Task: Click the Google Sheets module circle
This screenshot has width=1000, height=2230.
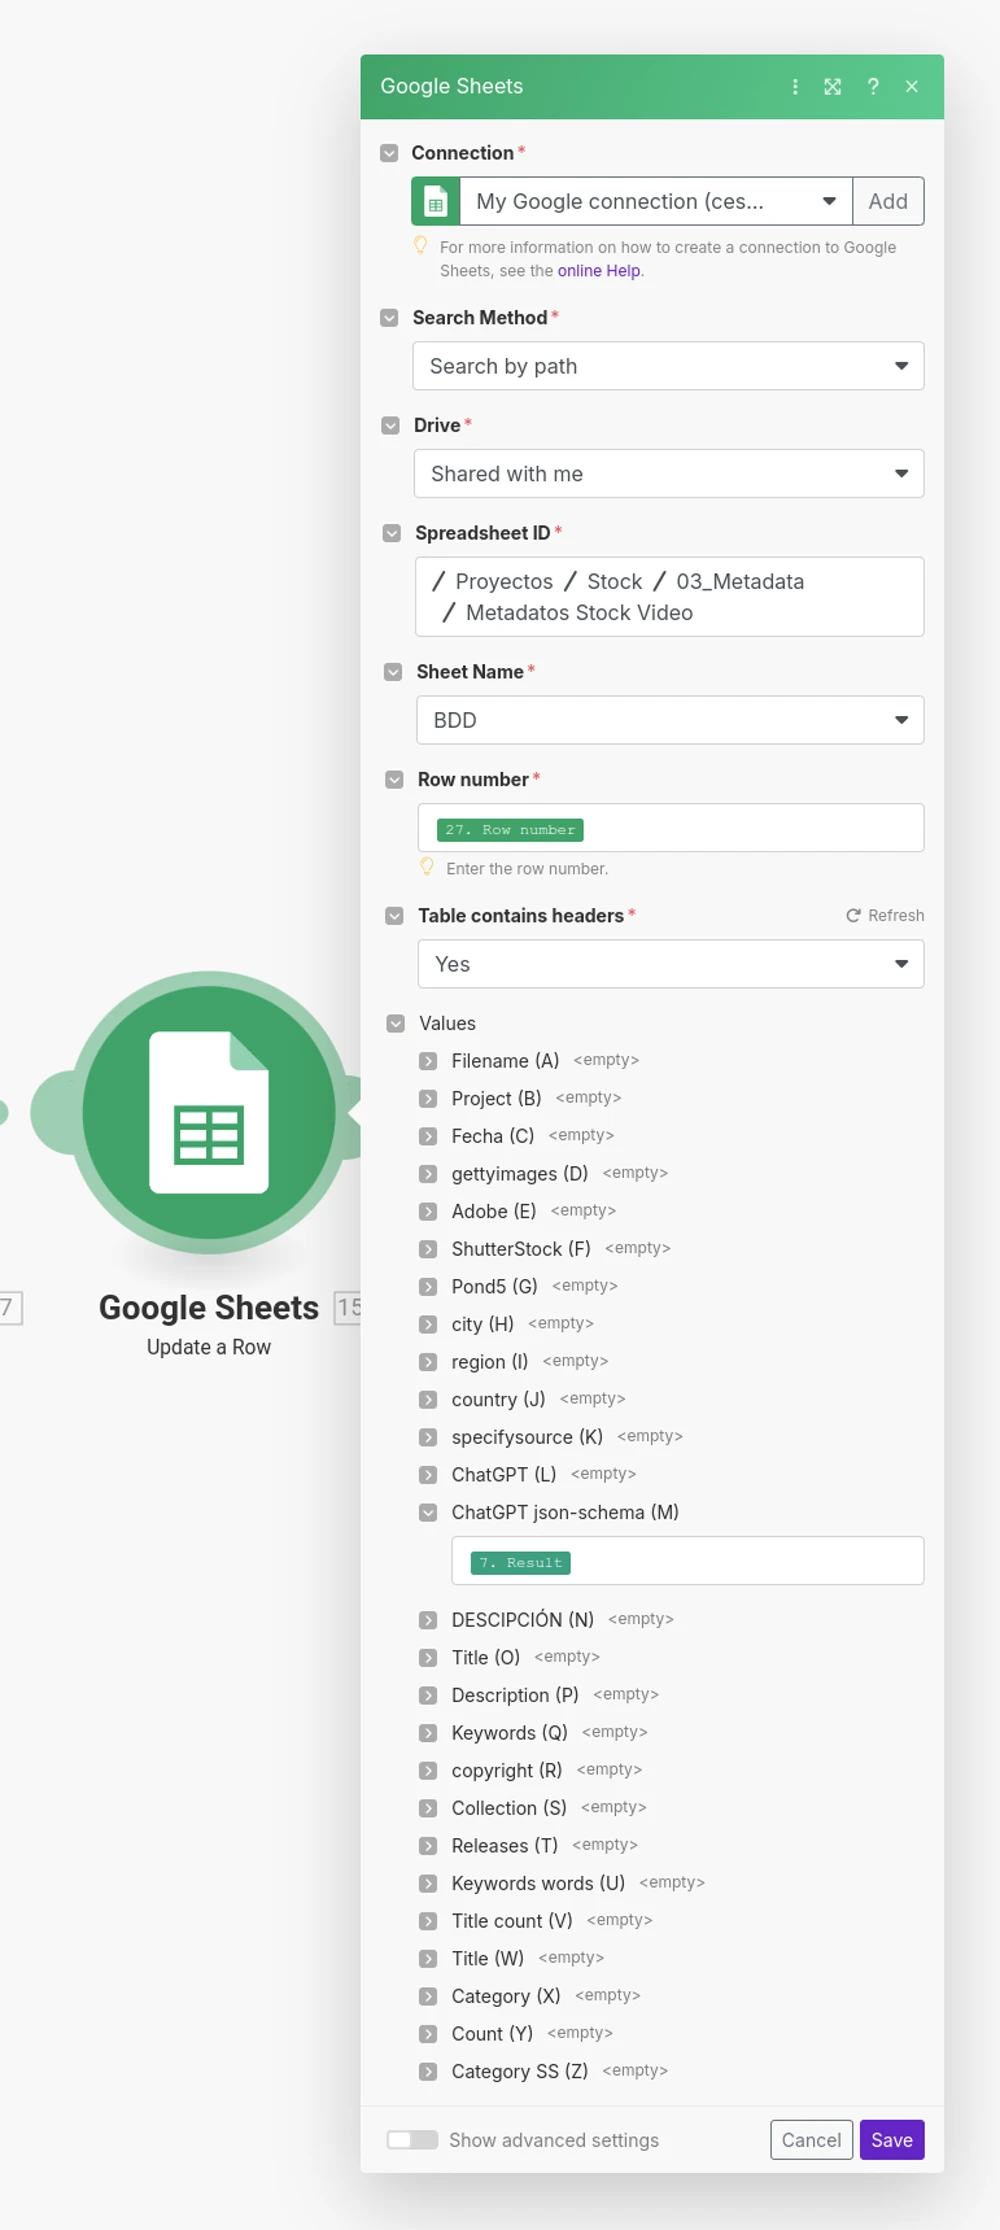Action: coord(209,1112)
